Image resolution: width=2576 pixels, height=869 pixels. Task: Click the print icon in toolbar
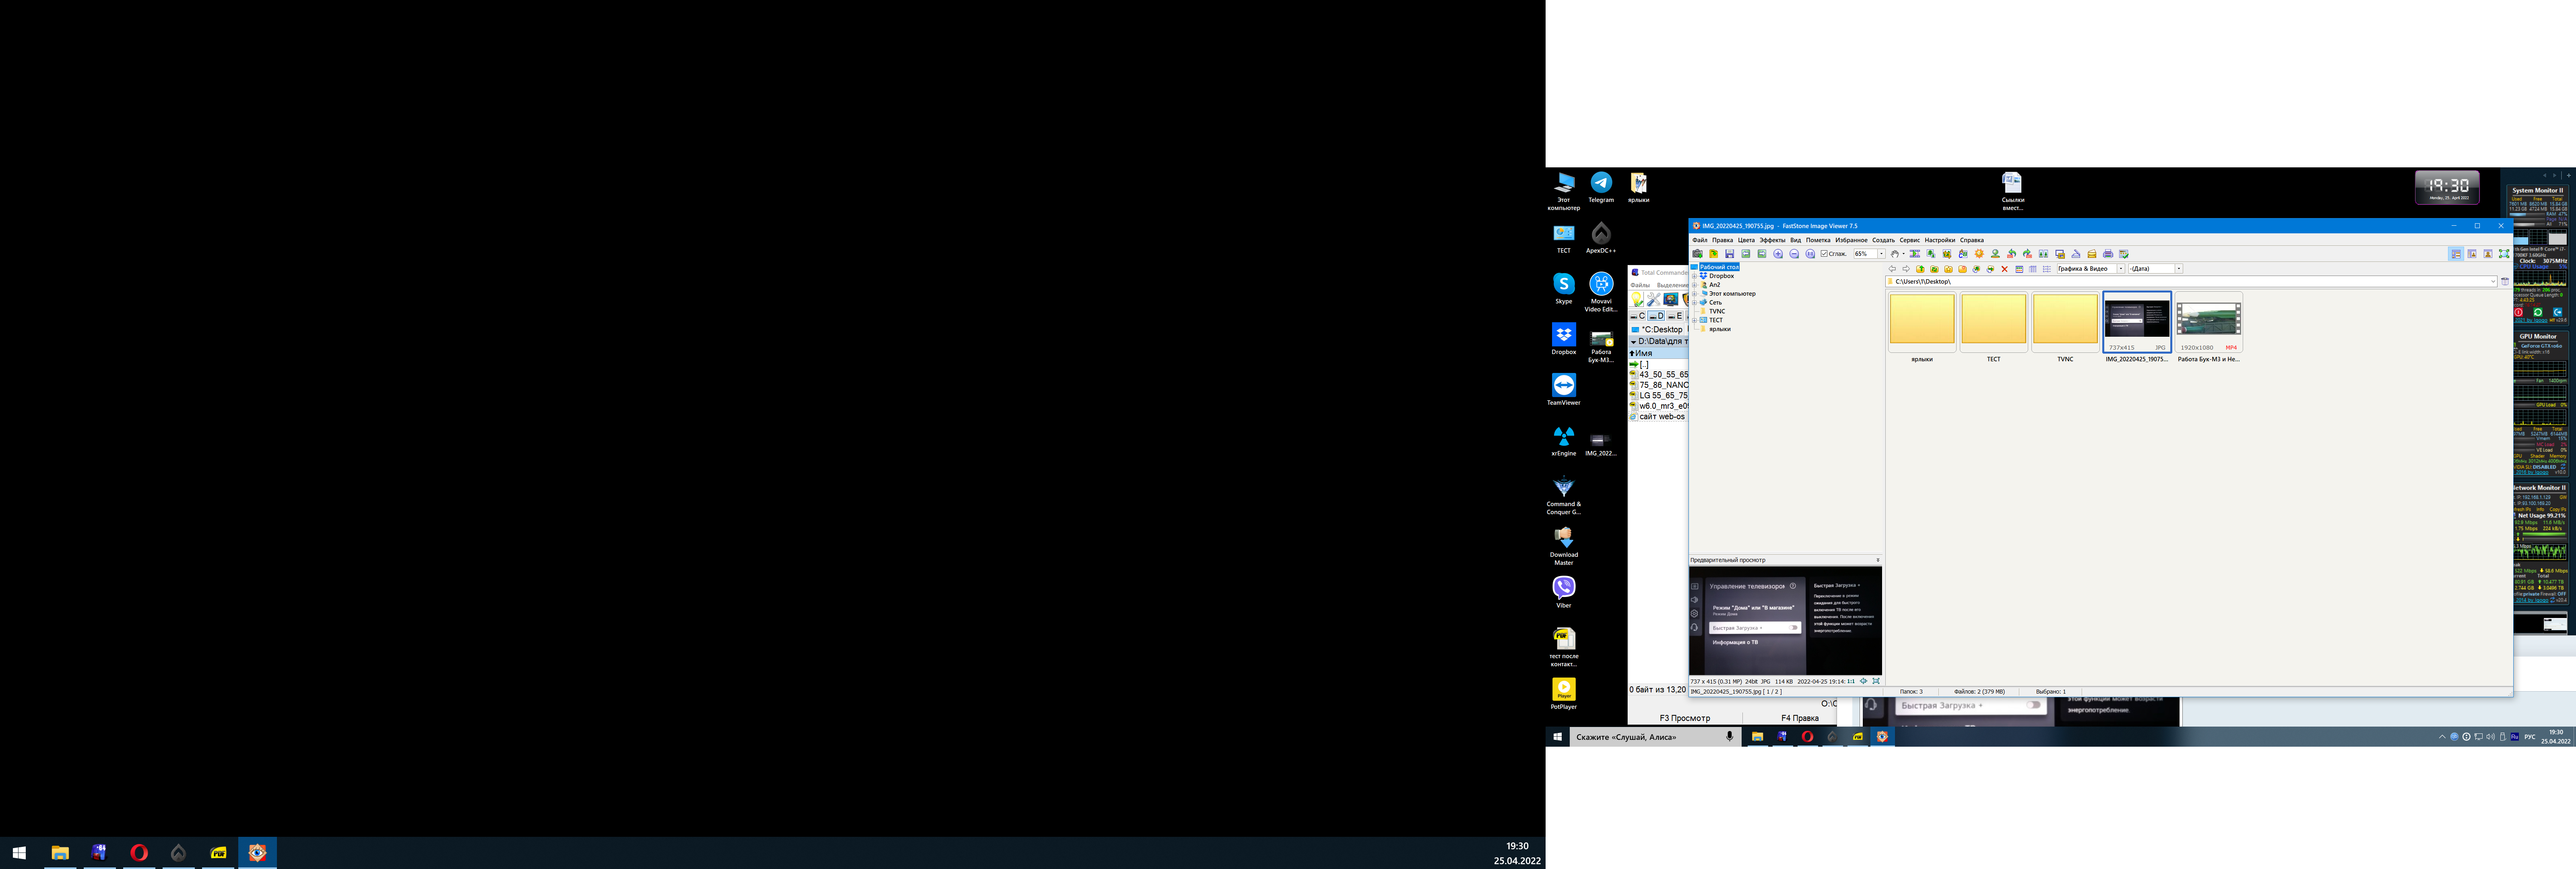(2108, 254)
